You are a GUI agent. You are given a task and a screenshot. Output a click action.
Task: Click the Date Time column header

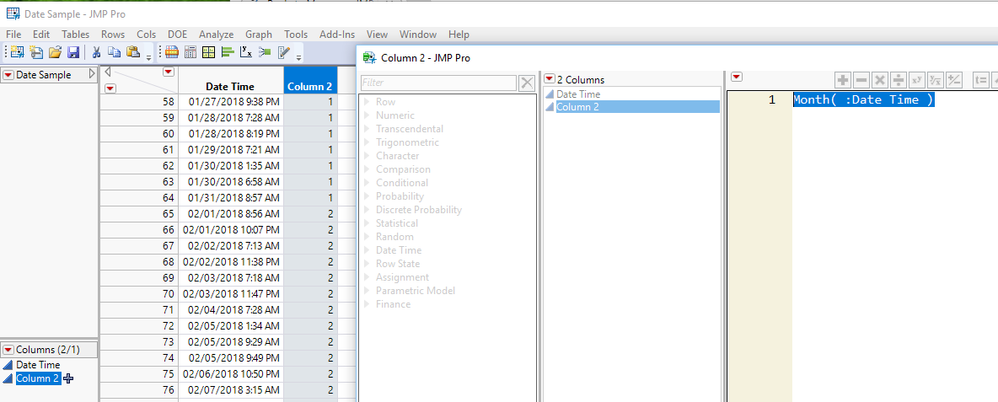[x=230, y=87]
